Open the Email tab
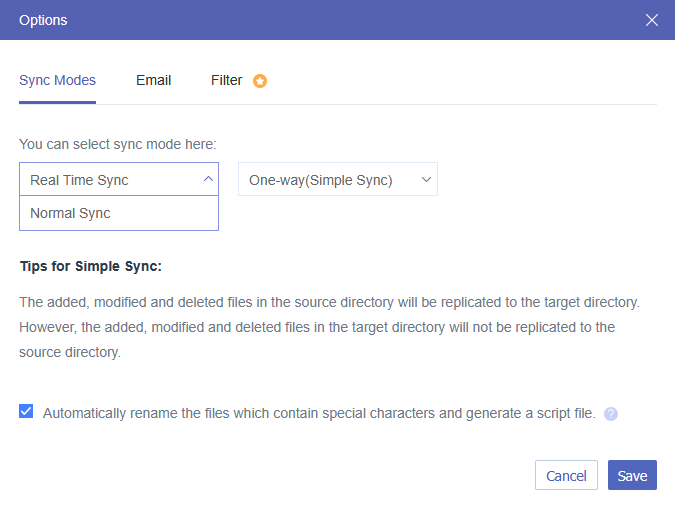The height and width of the screenshot is (507, 675). [x=154, y=80]
